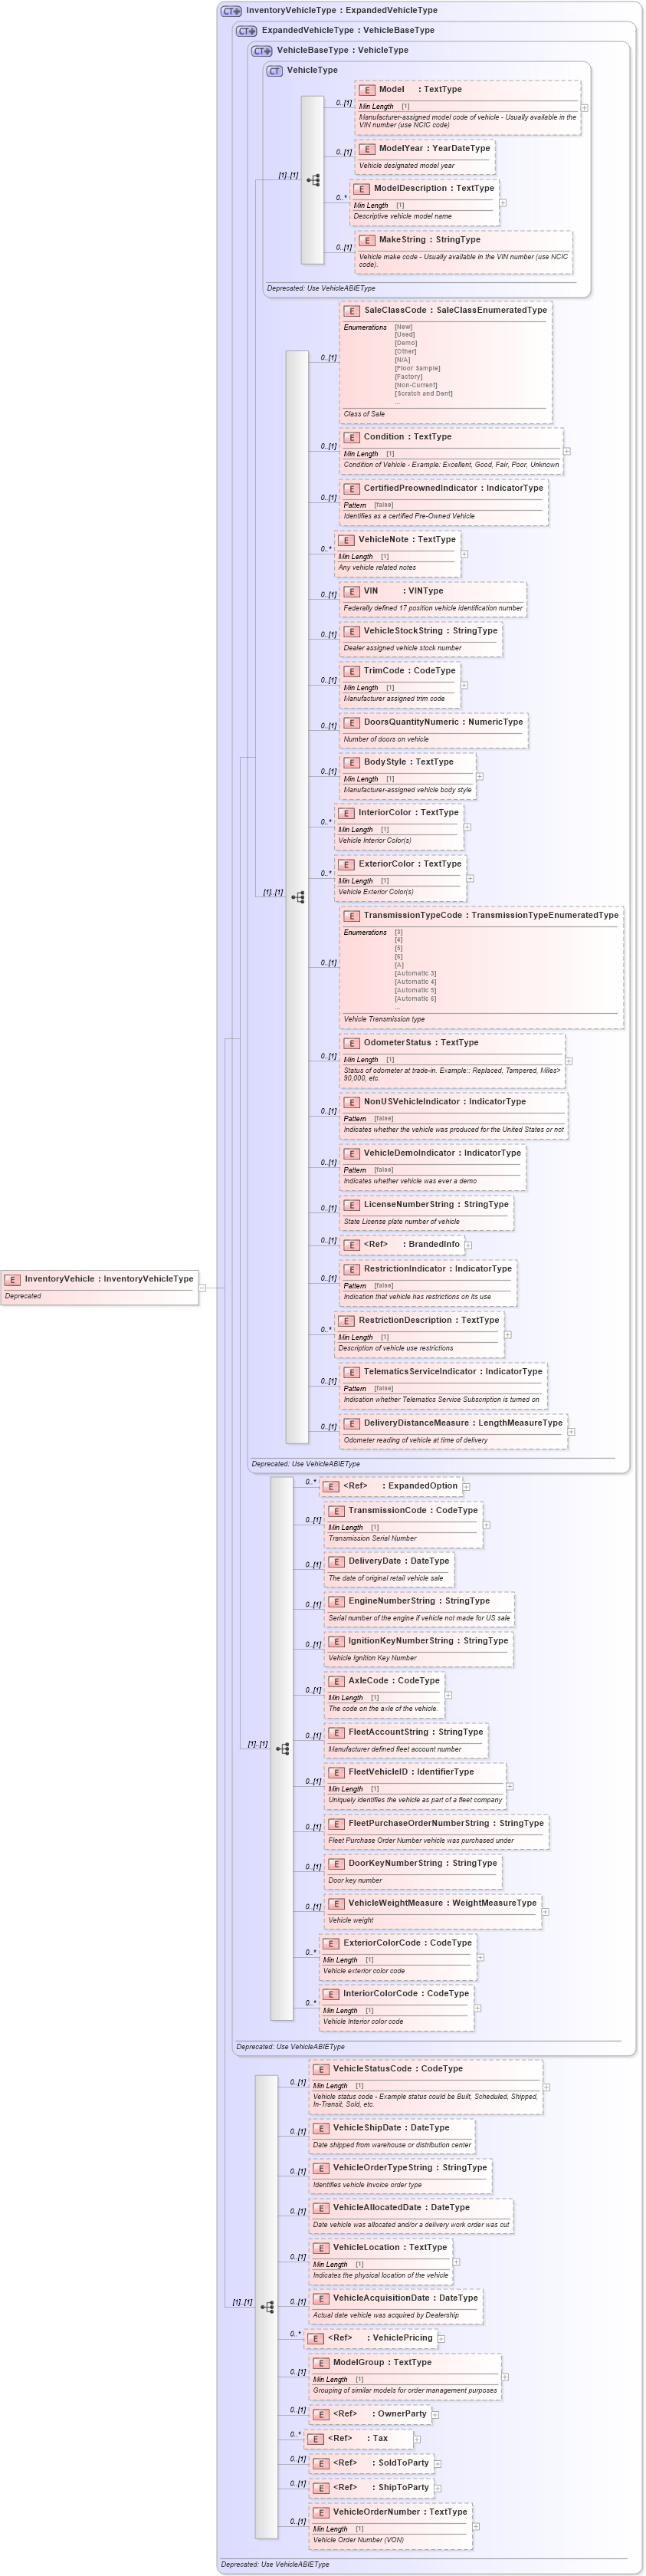Expand the SoldToParty reference plus box
The image size is (646, 2576).
(x=437, y=2464)
